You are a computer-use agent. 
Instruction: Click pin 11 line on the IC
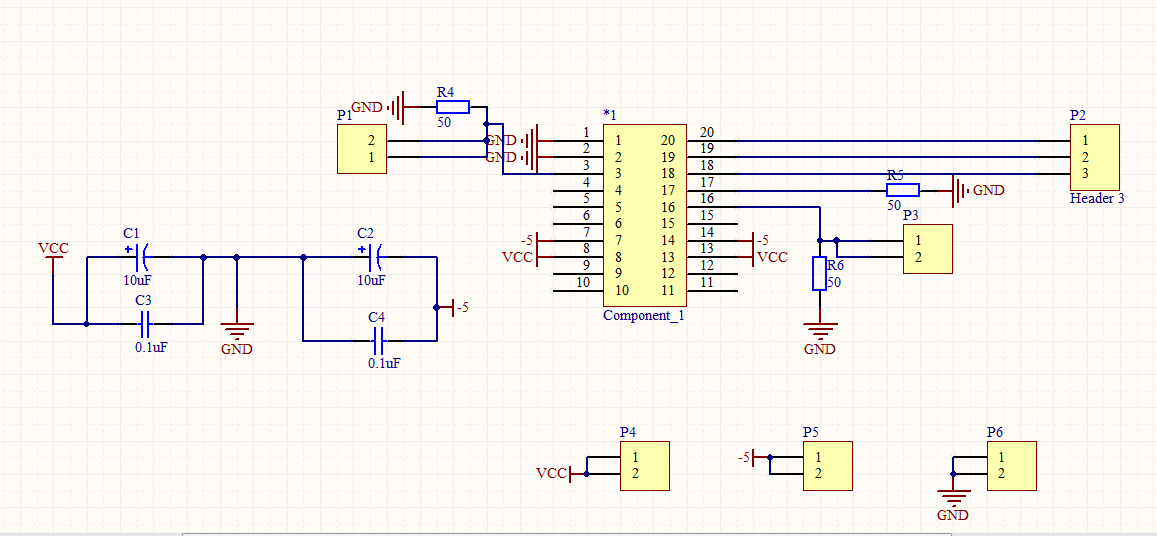(712, 290)
